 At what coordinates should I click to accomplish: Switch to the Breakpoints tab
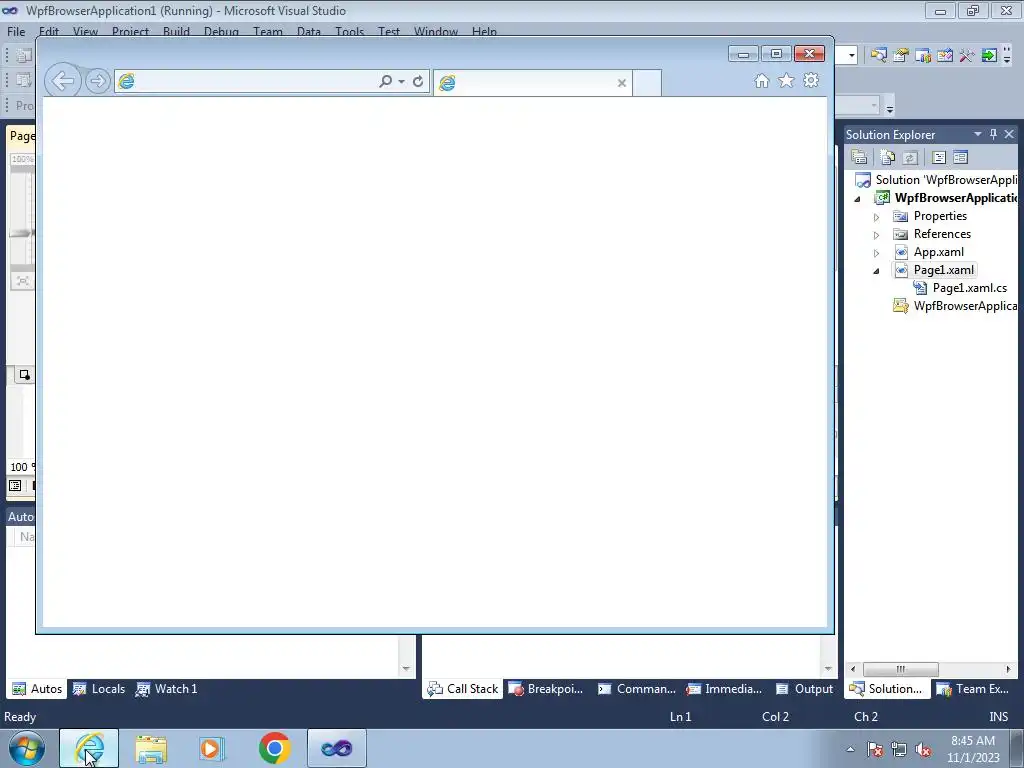tap(545, 689)
